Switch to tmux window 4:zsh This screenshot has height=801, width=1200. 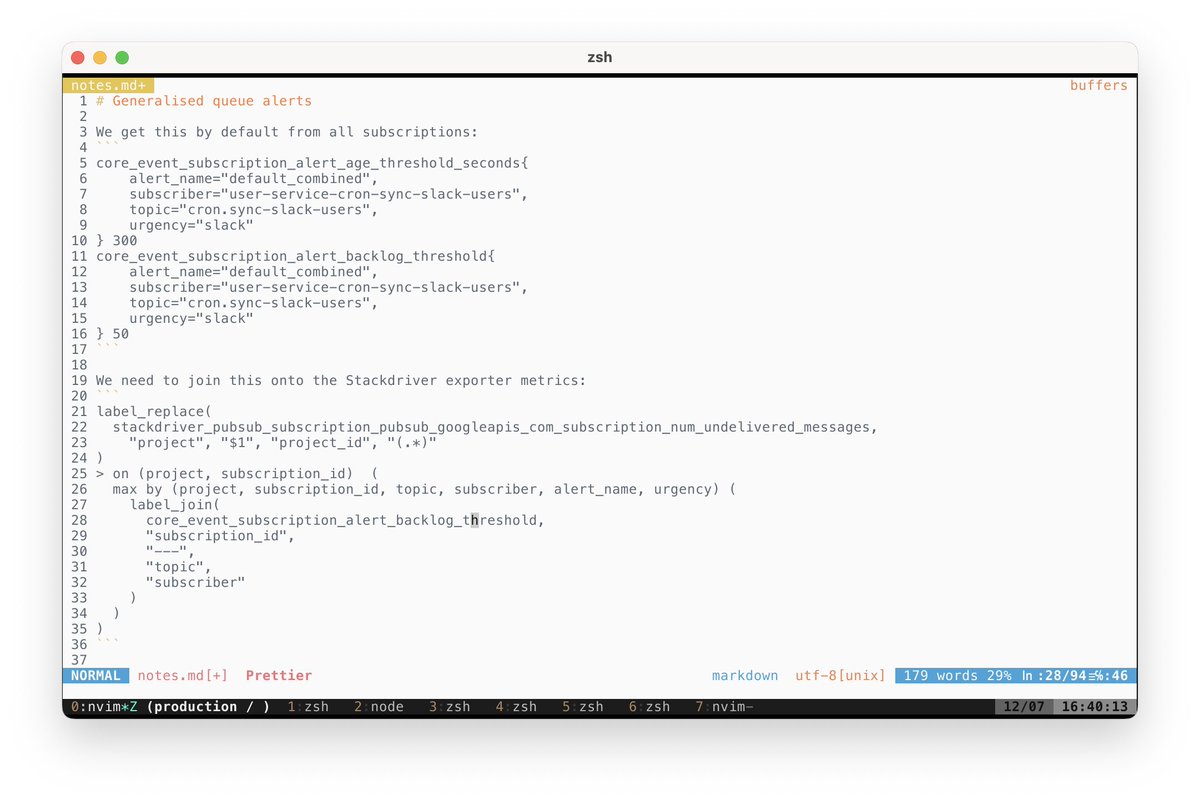516,707
